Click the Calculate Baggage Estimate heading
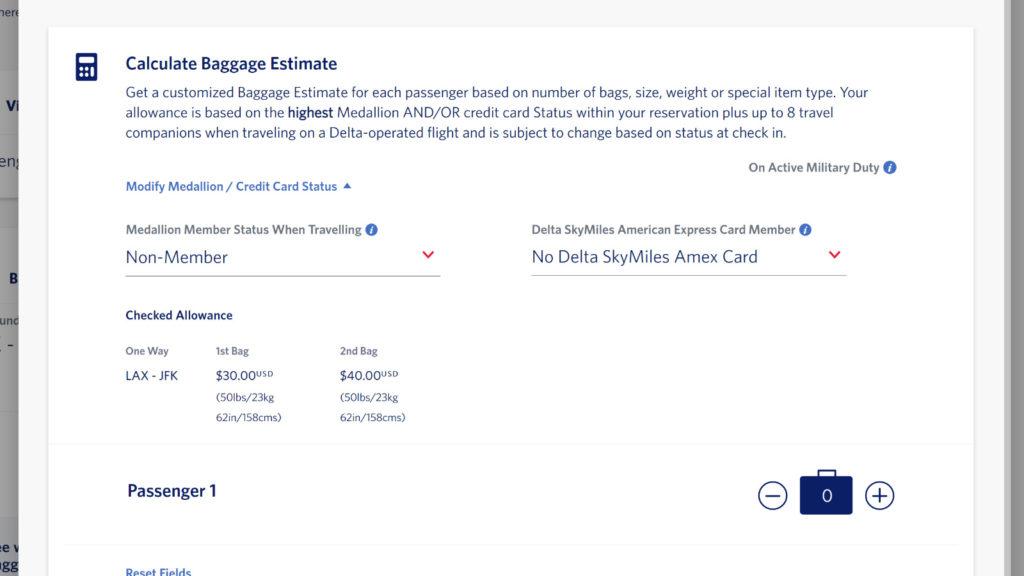Viewport: 1024px width, 576px height. tap(231, 63)
